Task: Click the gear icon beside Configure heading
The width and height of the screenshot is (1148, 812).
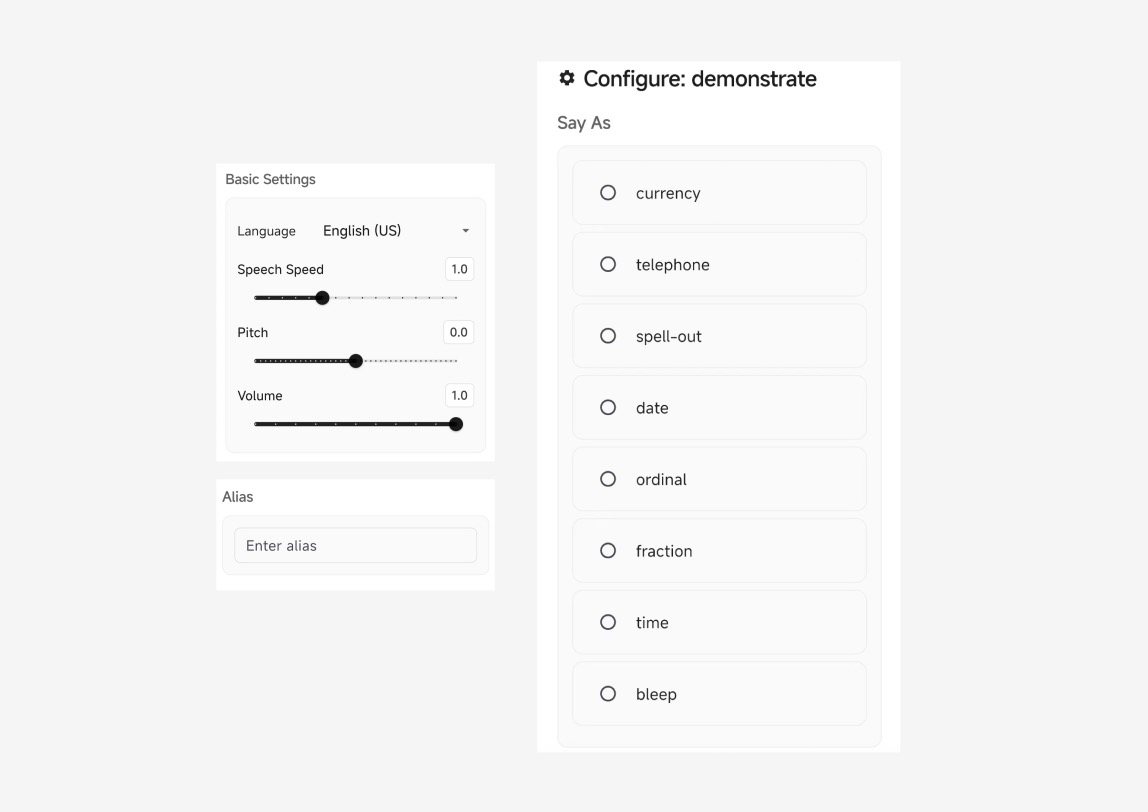Action: point(567,78)
